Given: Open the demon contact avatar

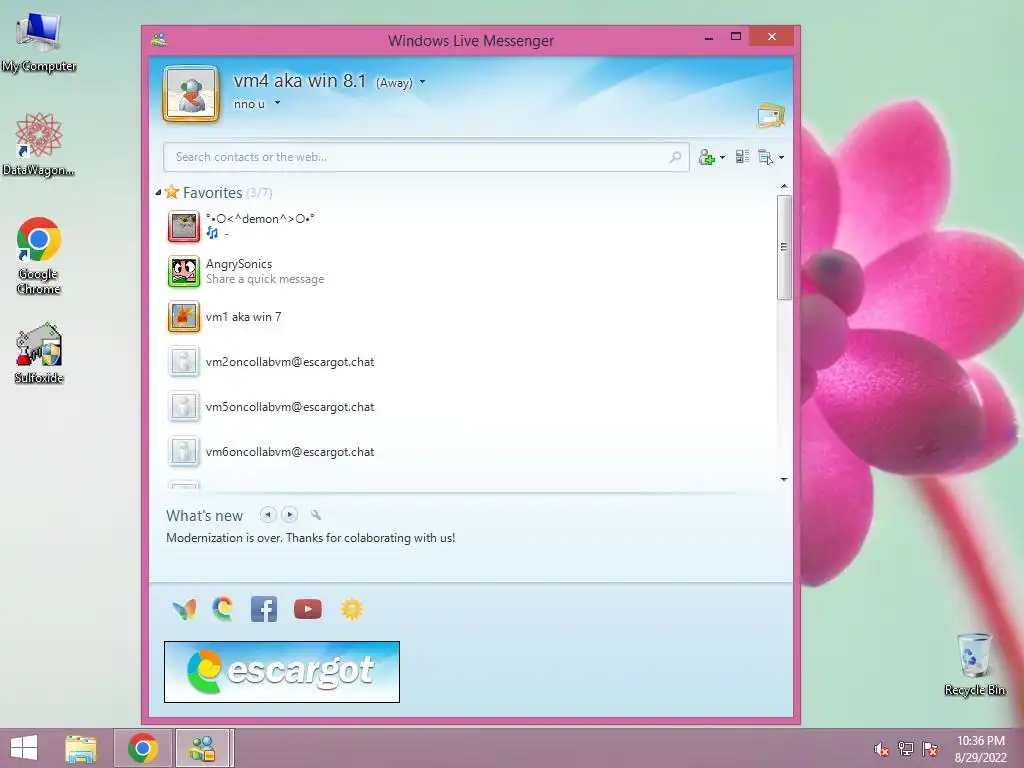Looking at the screenshot, I should click(184, 226).
